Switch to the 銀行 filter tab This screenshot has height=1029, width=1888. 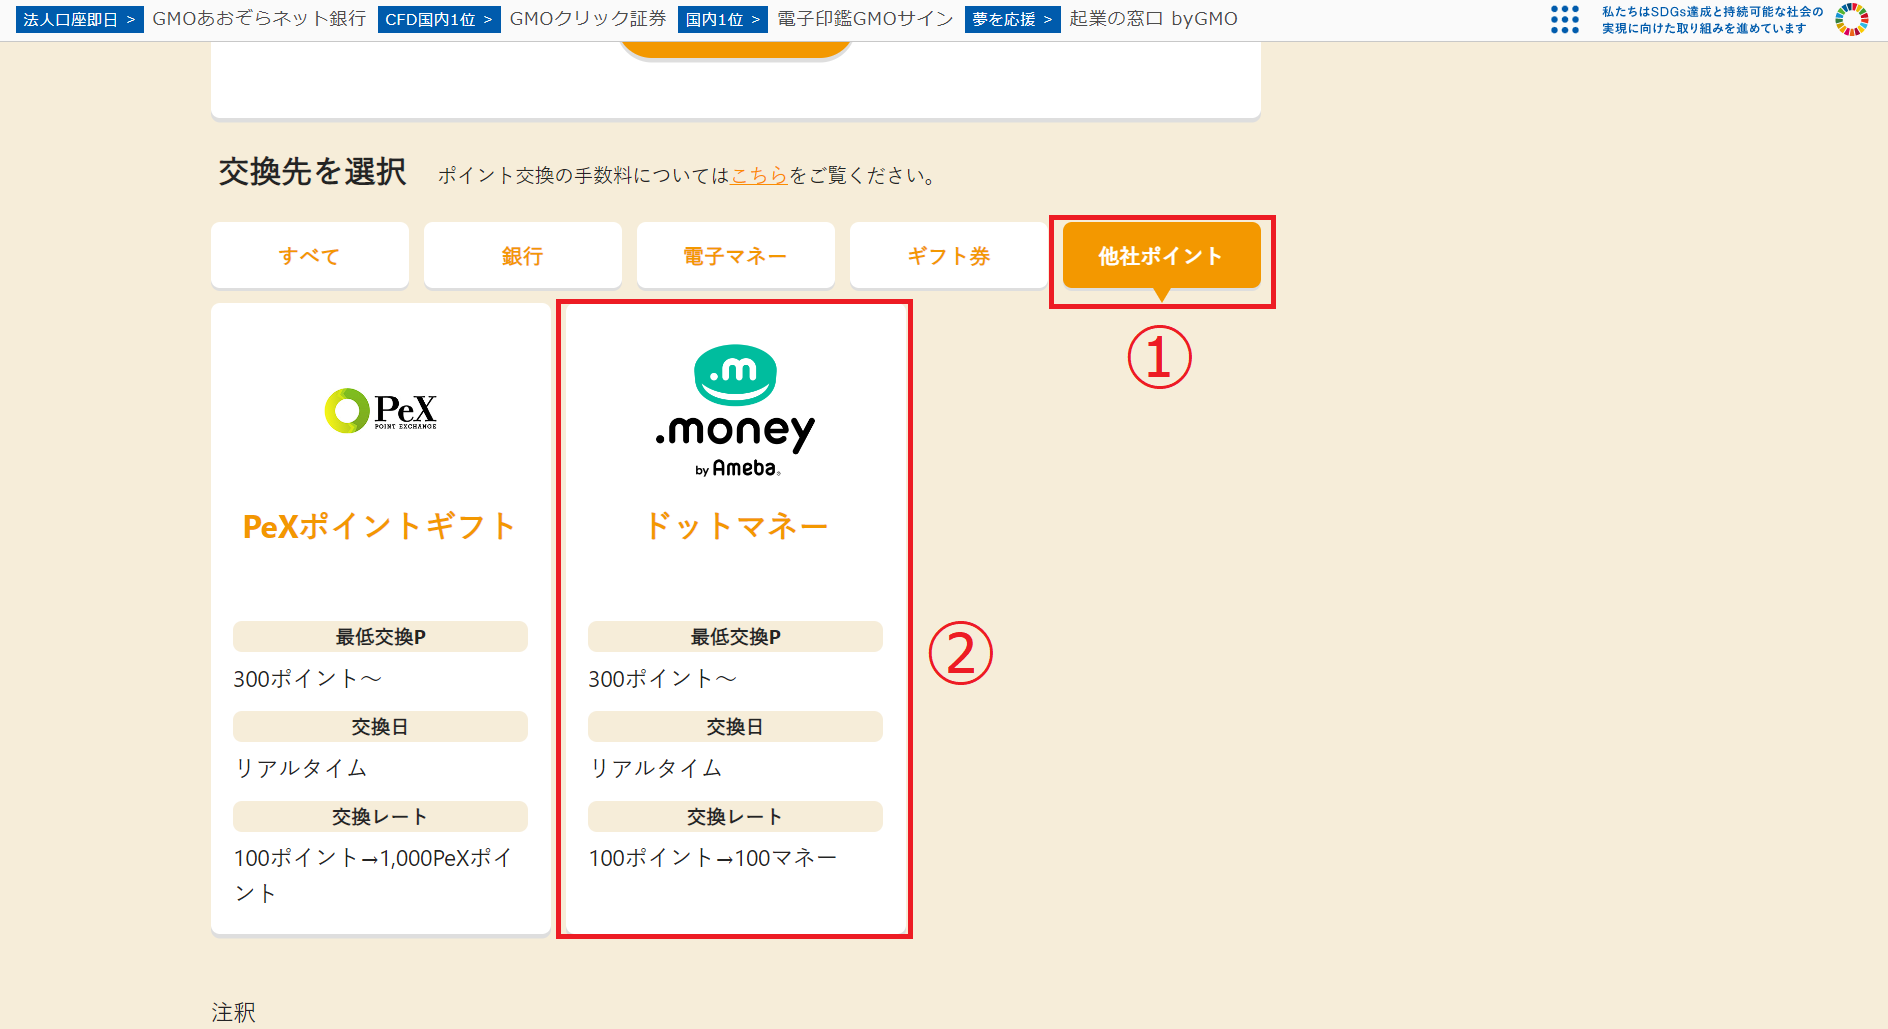pyautogui.click(x=522, y=256)
